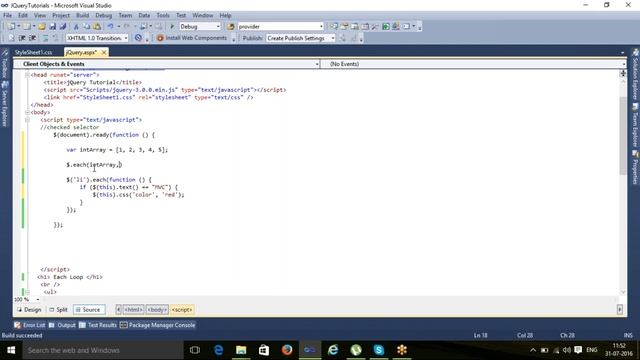Open Skype from the taskbar
Image resolution: width=640 pixels, height=360 pixels.
379,350
